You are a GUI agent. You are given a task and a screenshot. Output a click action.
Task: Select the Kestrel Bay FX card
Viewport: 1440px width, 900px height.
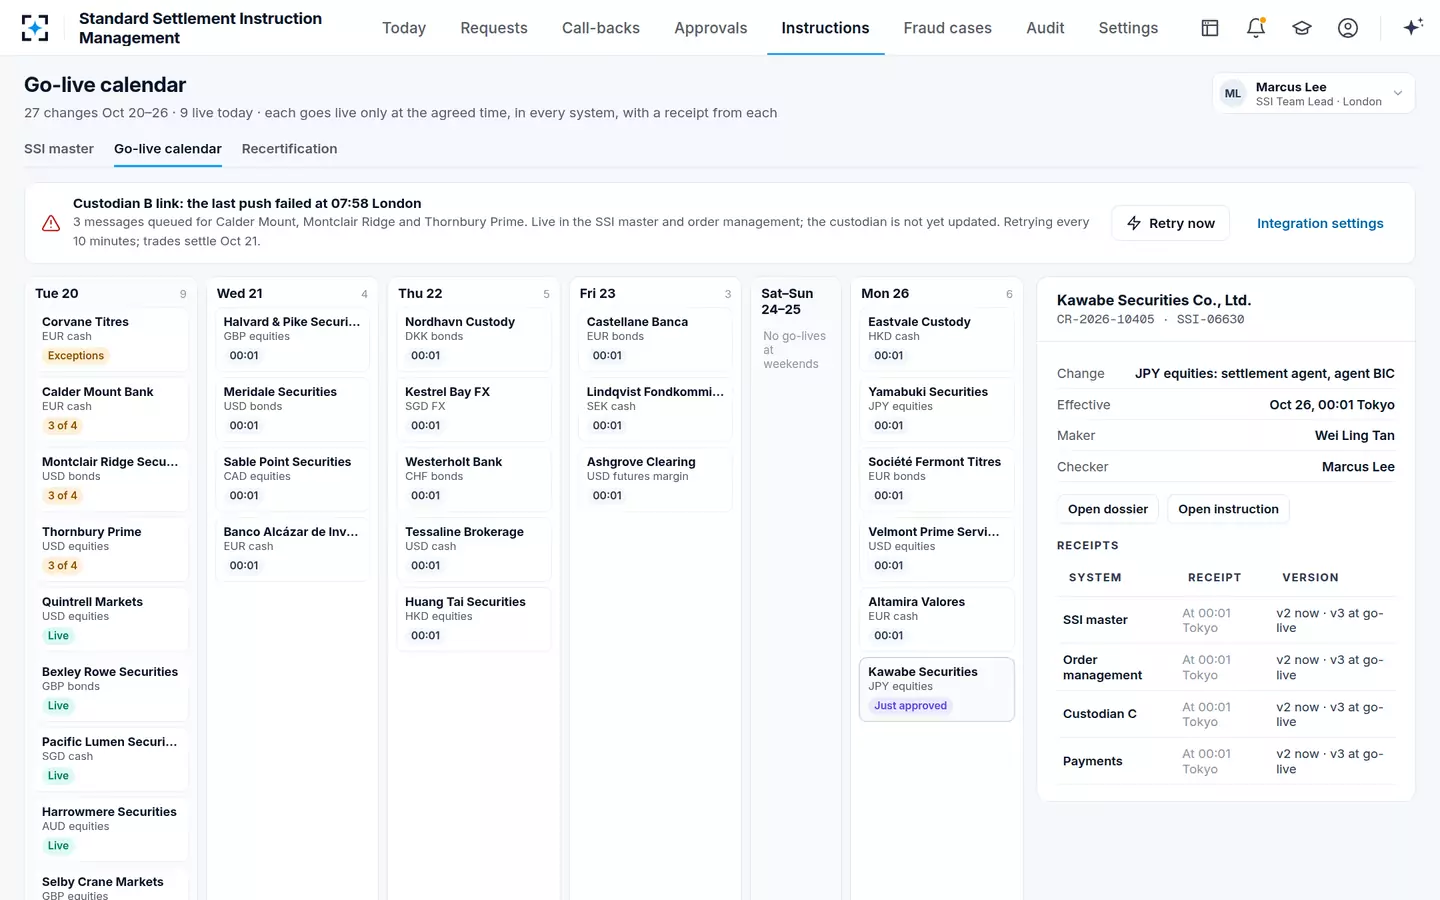474,409
